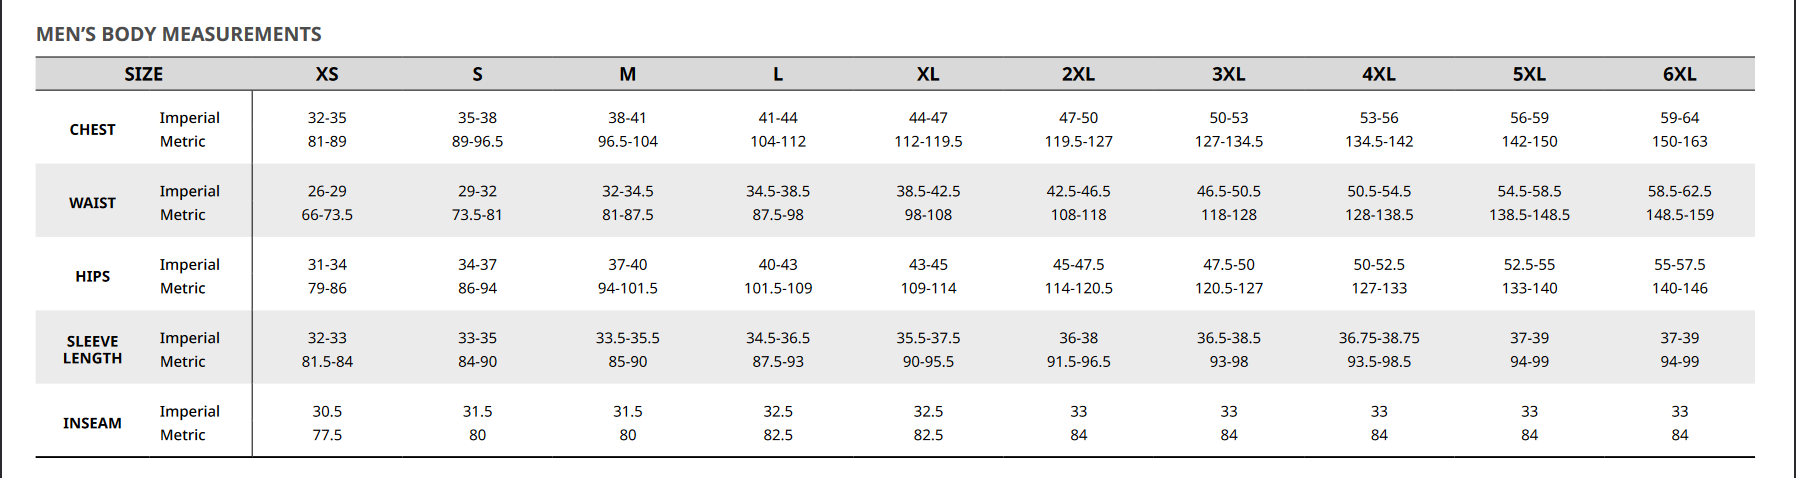Select the 36.75-38.75 sleeve length value
This screenshot has height=478, width=1796.
click(1379, 338)
